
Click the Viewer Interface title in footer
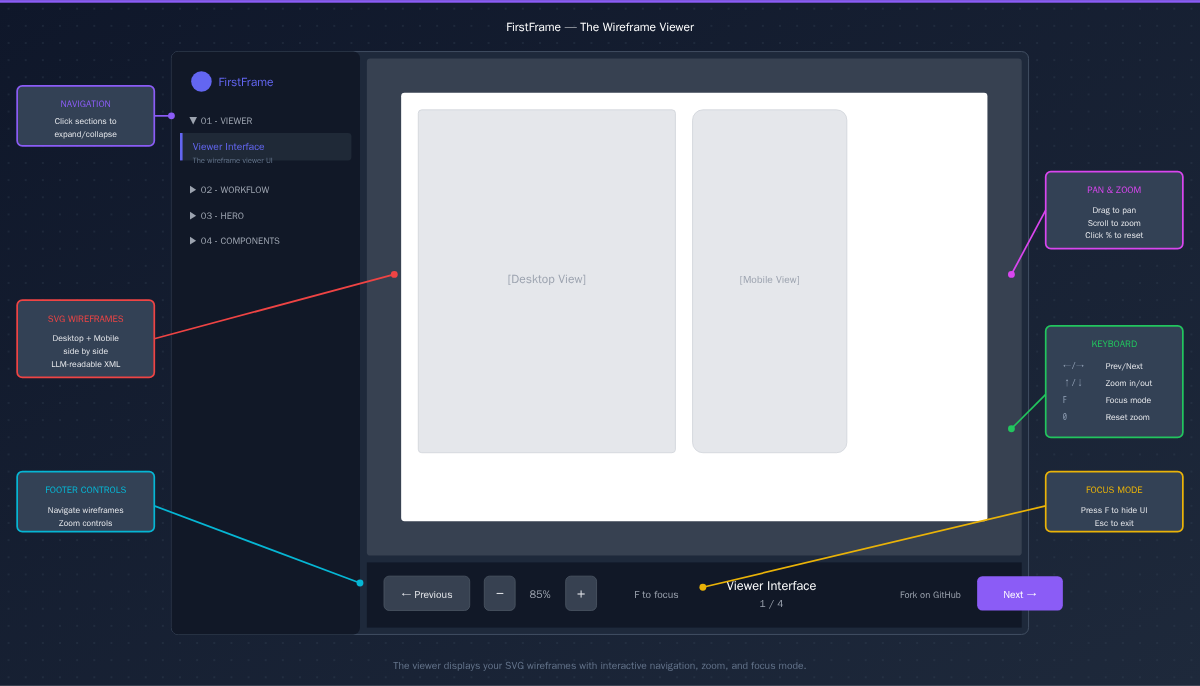771,586
